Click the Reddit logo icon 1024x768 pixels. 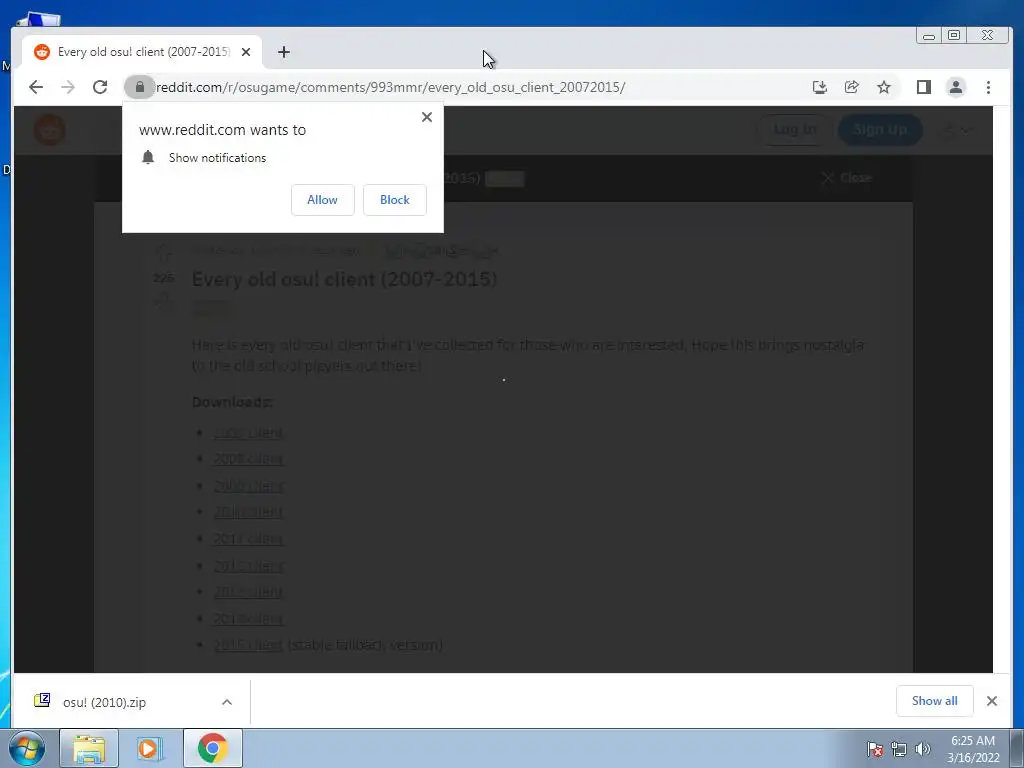pos(50,130)
